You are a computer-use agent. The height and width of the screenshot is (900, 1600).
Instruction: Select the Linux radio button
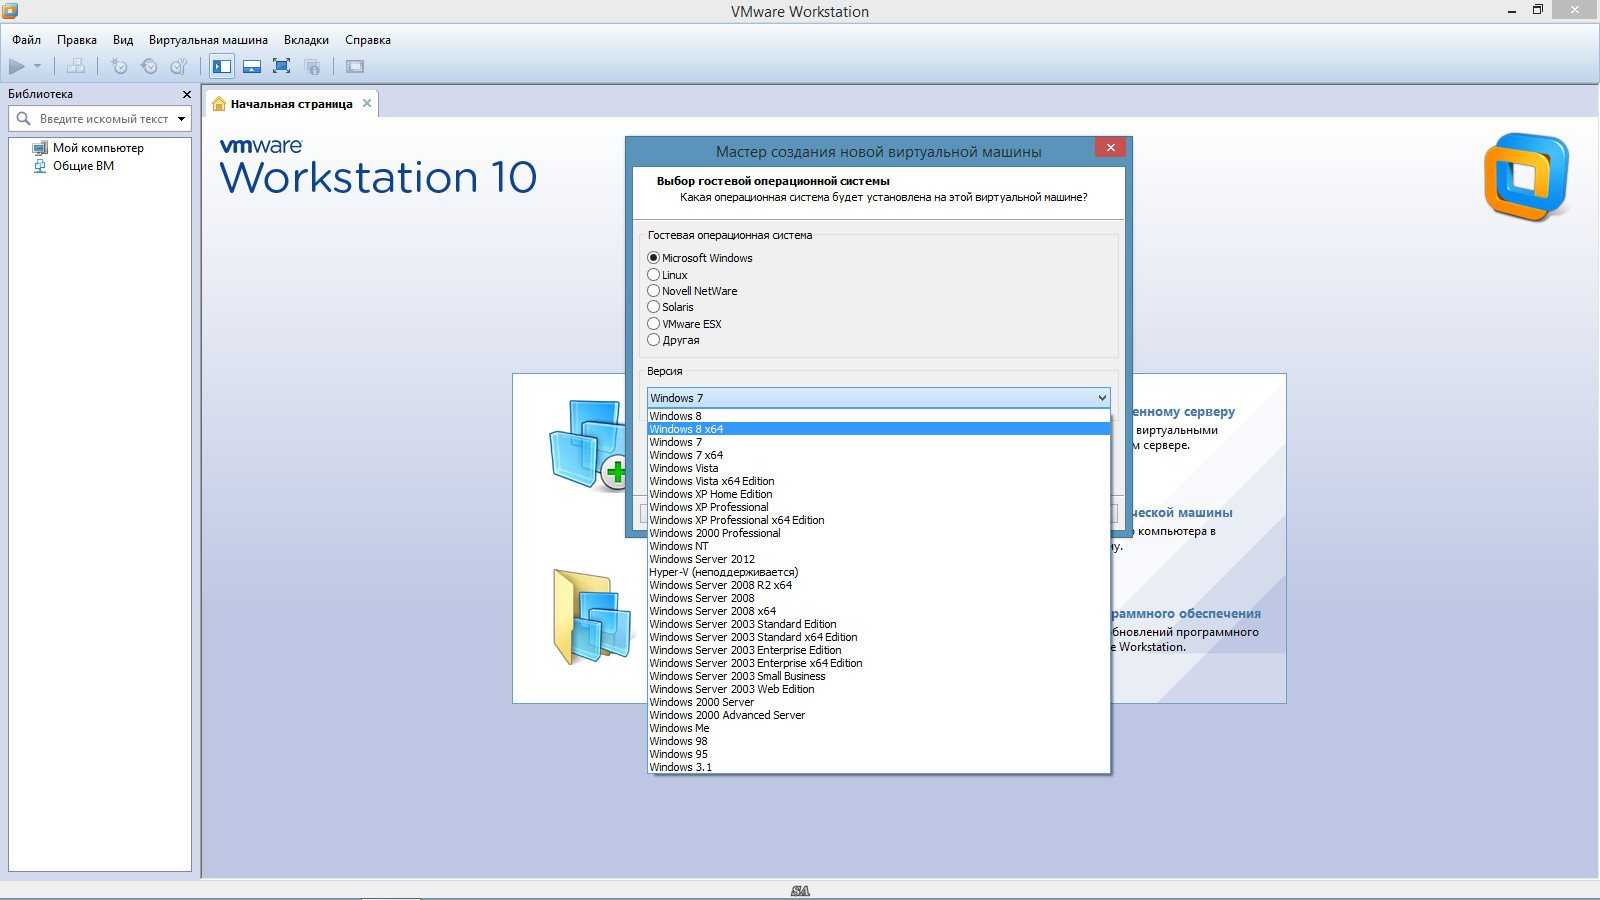653,274
